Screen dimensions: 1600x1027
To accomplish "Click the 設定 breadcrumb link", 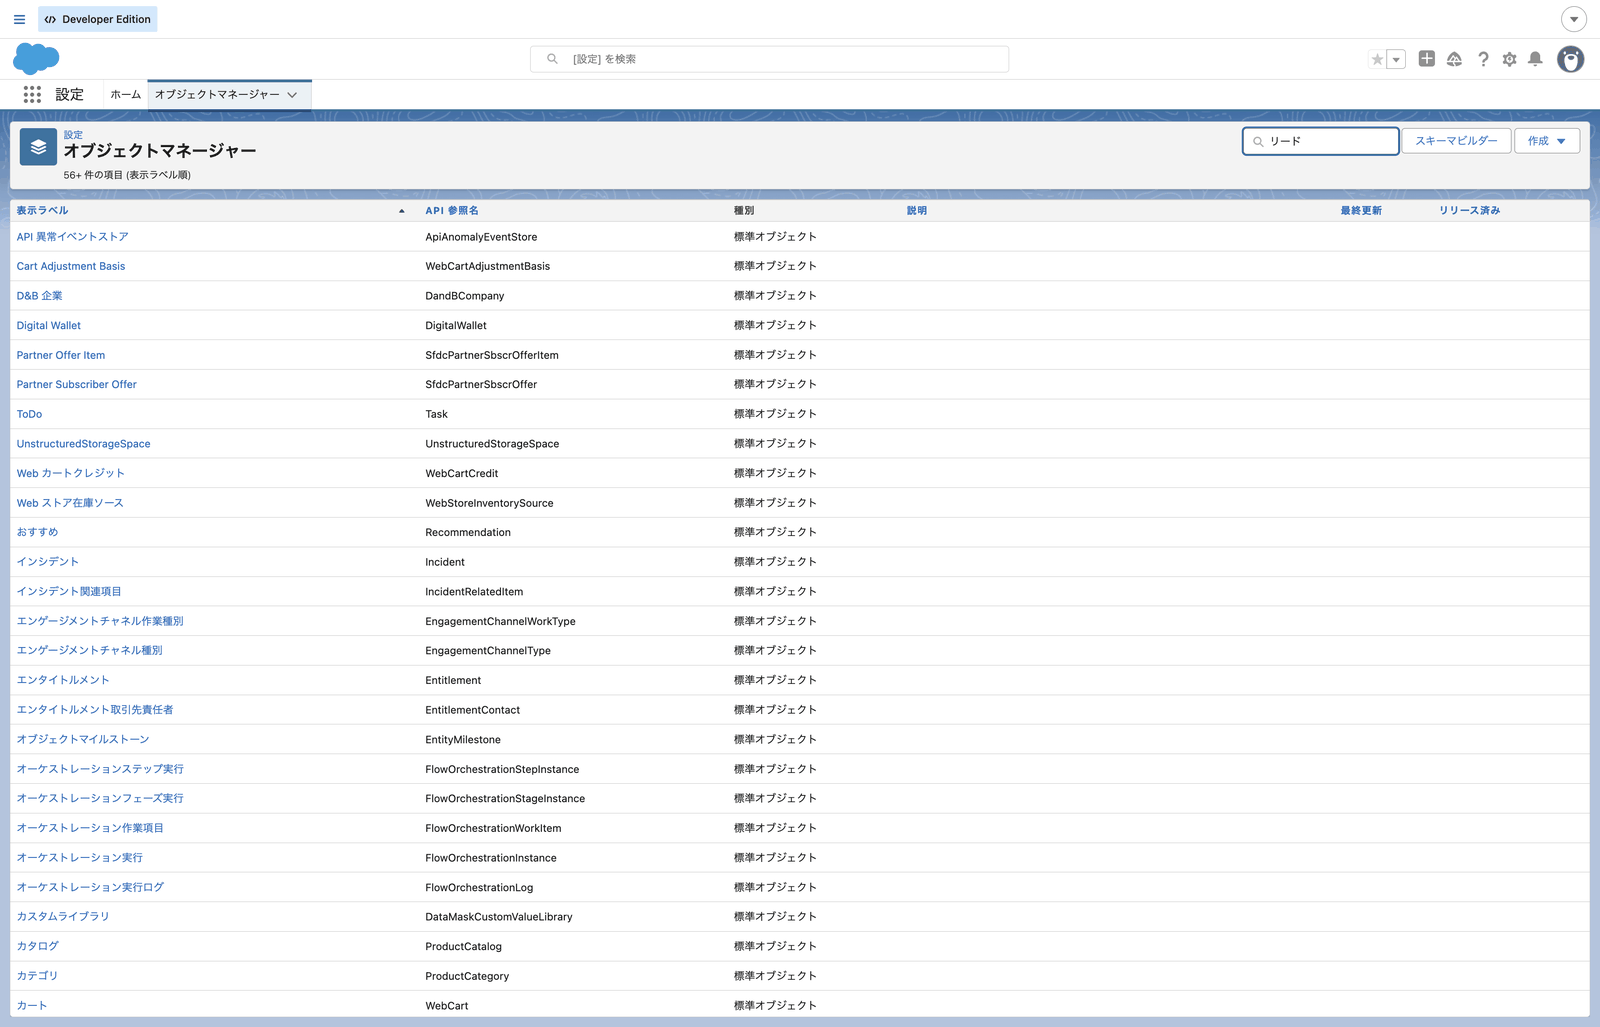I will (x=73, y=135).
